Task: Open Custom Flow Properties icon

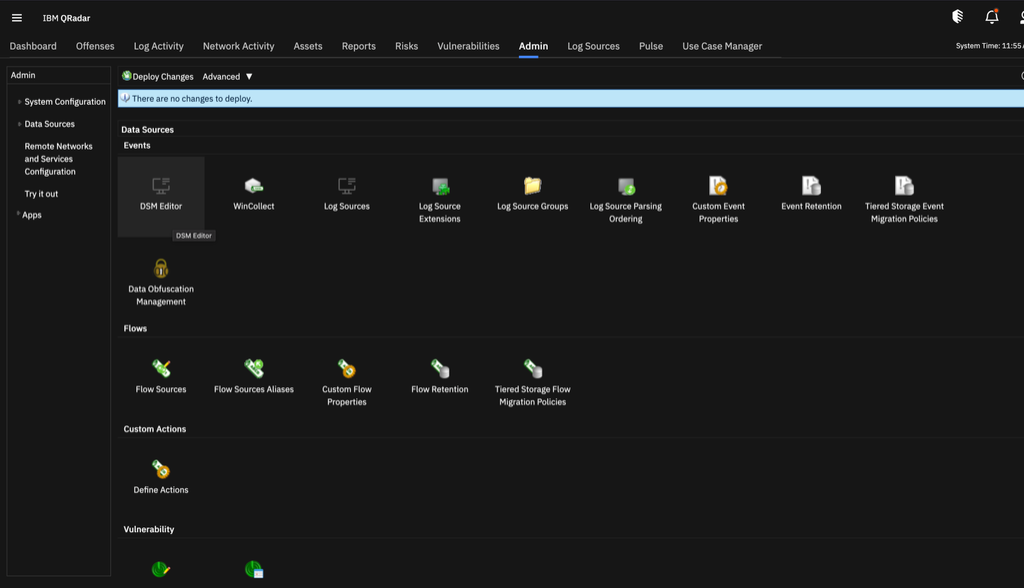Action: [x=347, y=368]
